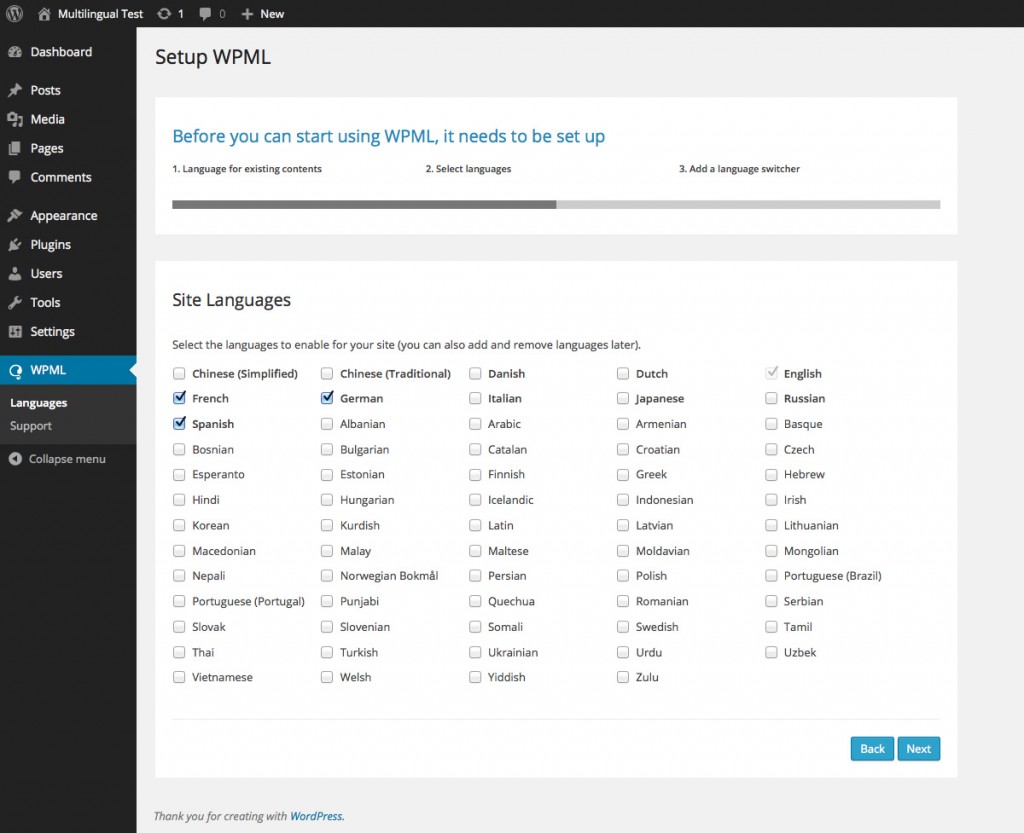Click the Next button
Viewport: 1024px width, 833px height.
coord(918,748)
